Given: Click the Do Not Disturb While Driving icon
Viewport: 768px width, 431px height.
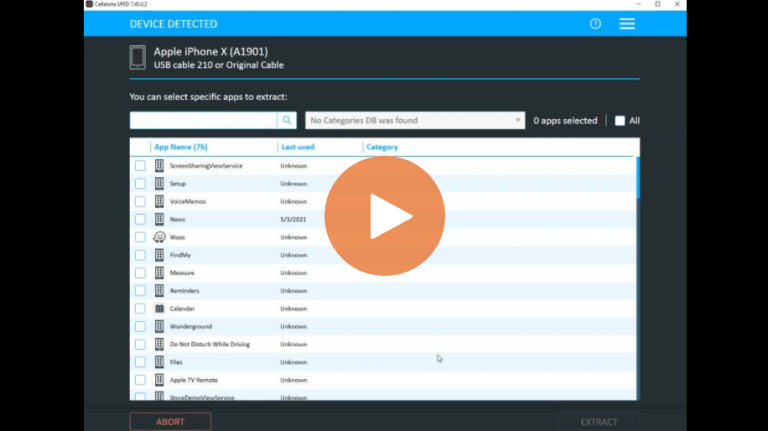Looking at the screenshot, I should (159, 344).
